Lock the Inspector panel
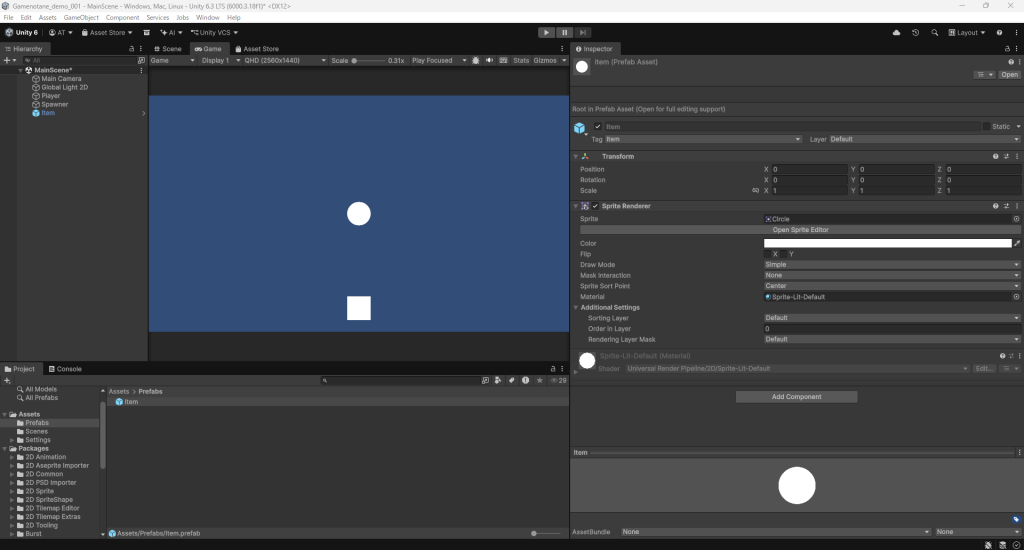The height and width of the screenshot is (550, 1024). (x=1007, y=49)
